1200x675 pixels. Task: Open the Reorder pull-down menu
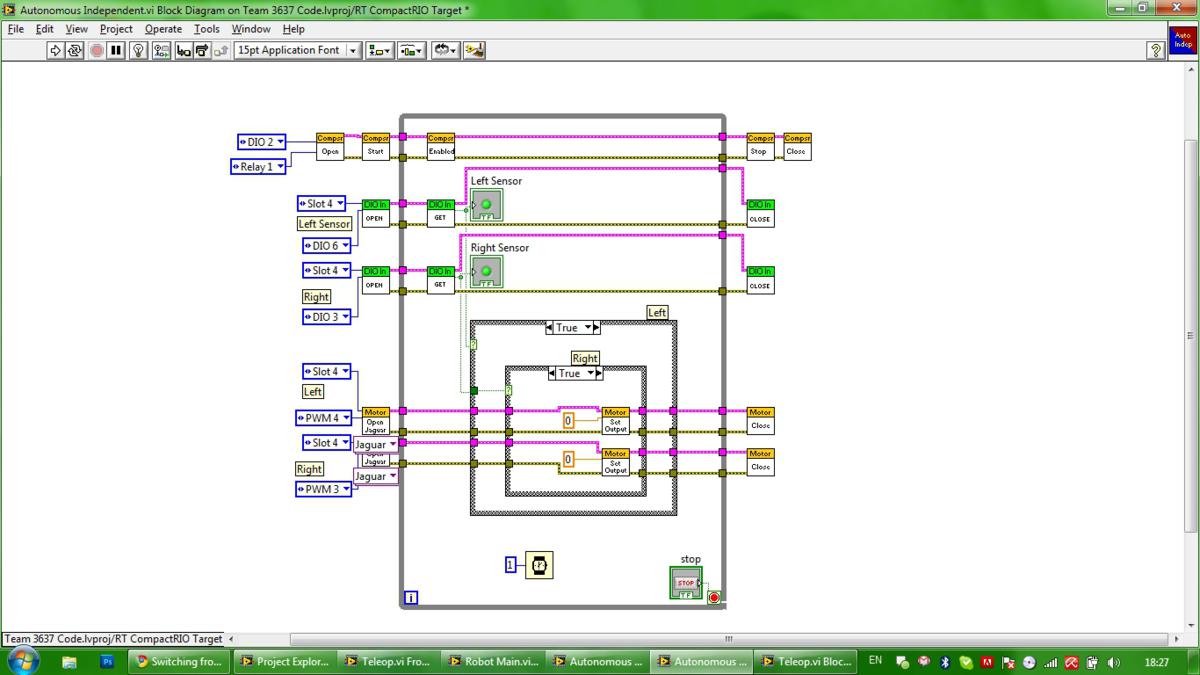(445, 50)
